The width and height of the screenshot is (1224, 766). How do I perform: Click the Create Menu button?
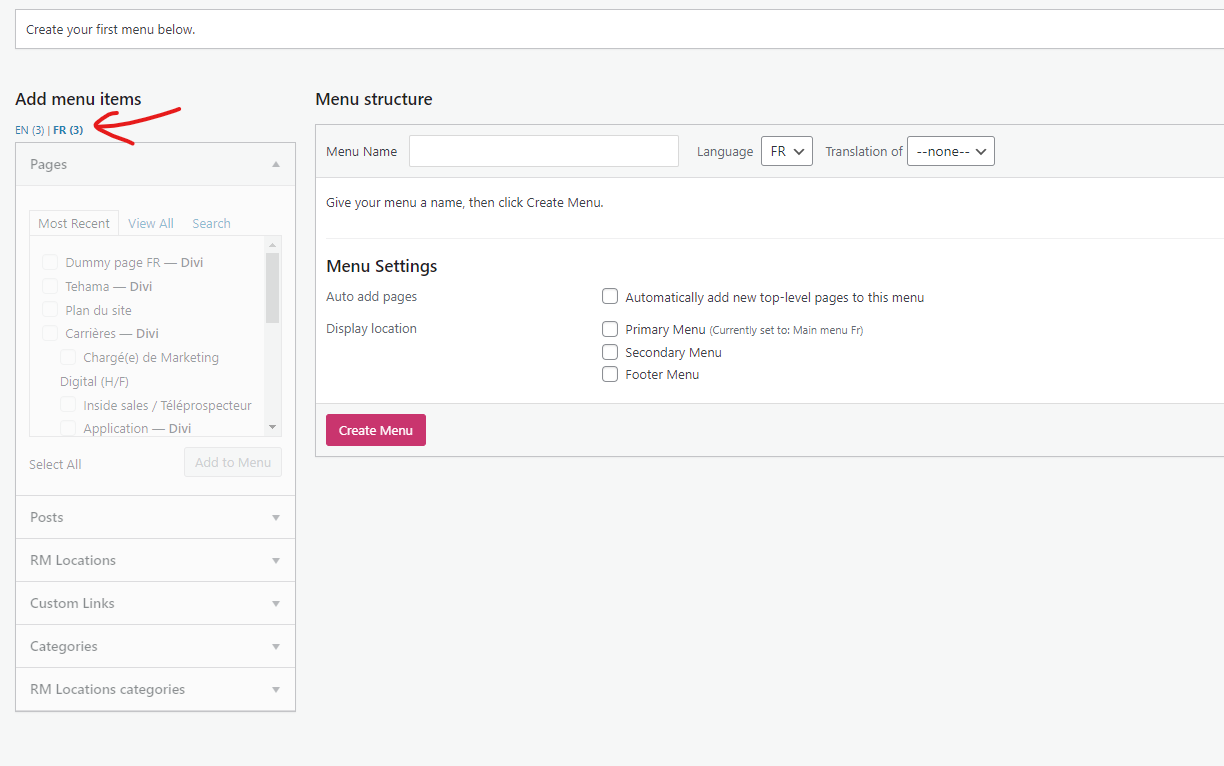[376, 430]
